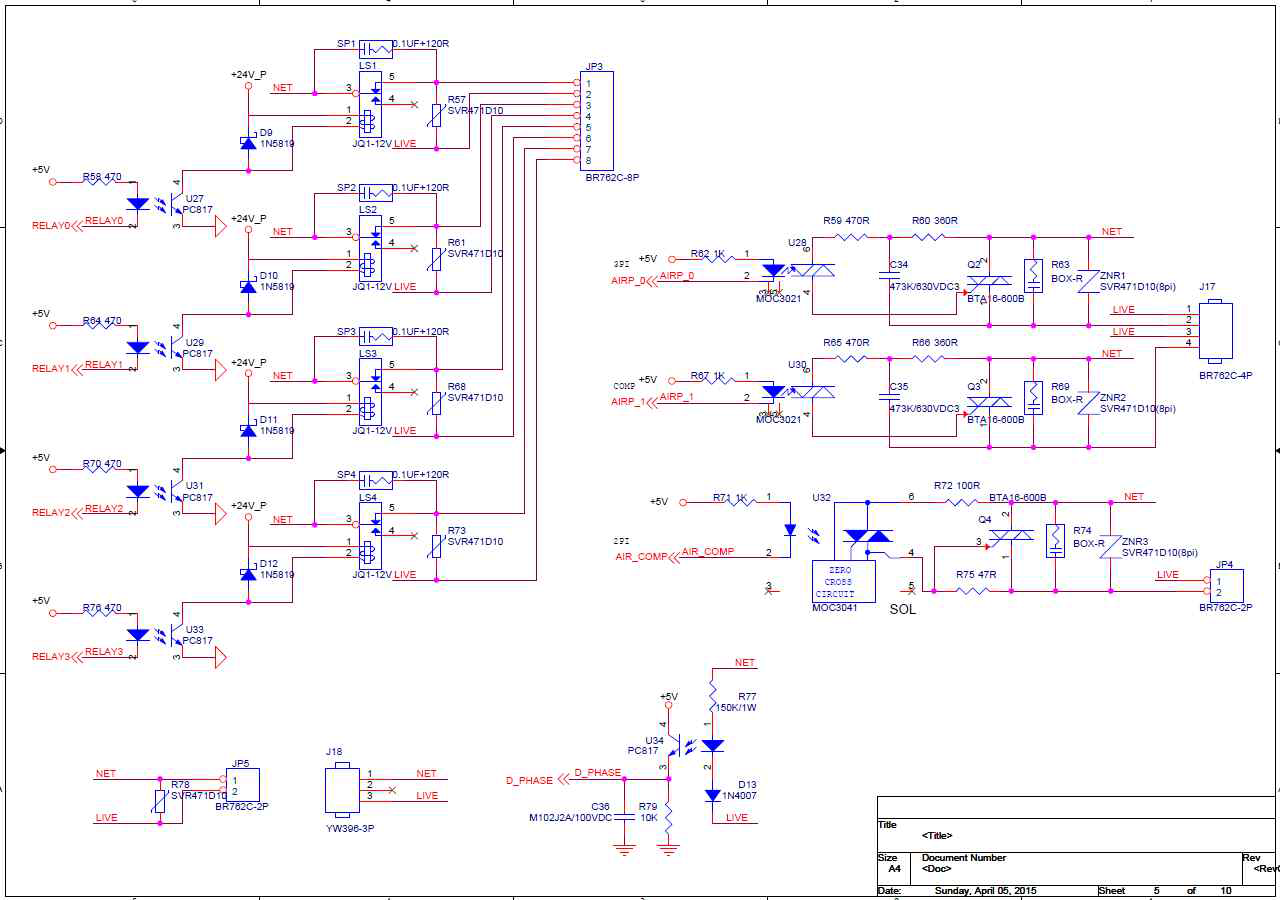Select the D13 1N4007 diode symbol
This screenshot has height=900, width=1280.
click(712, 795)
